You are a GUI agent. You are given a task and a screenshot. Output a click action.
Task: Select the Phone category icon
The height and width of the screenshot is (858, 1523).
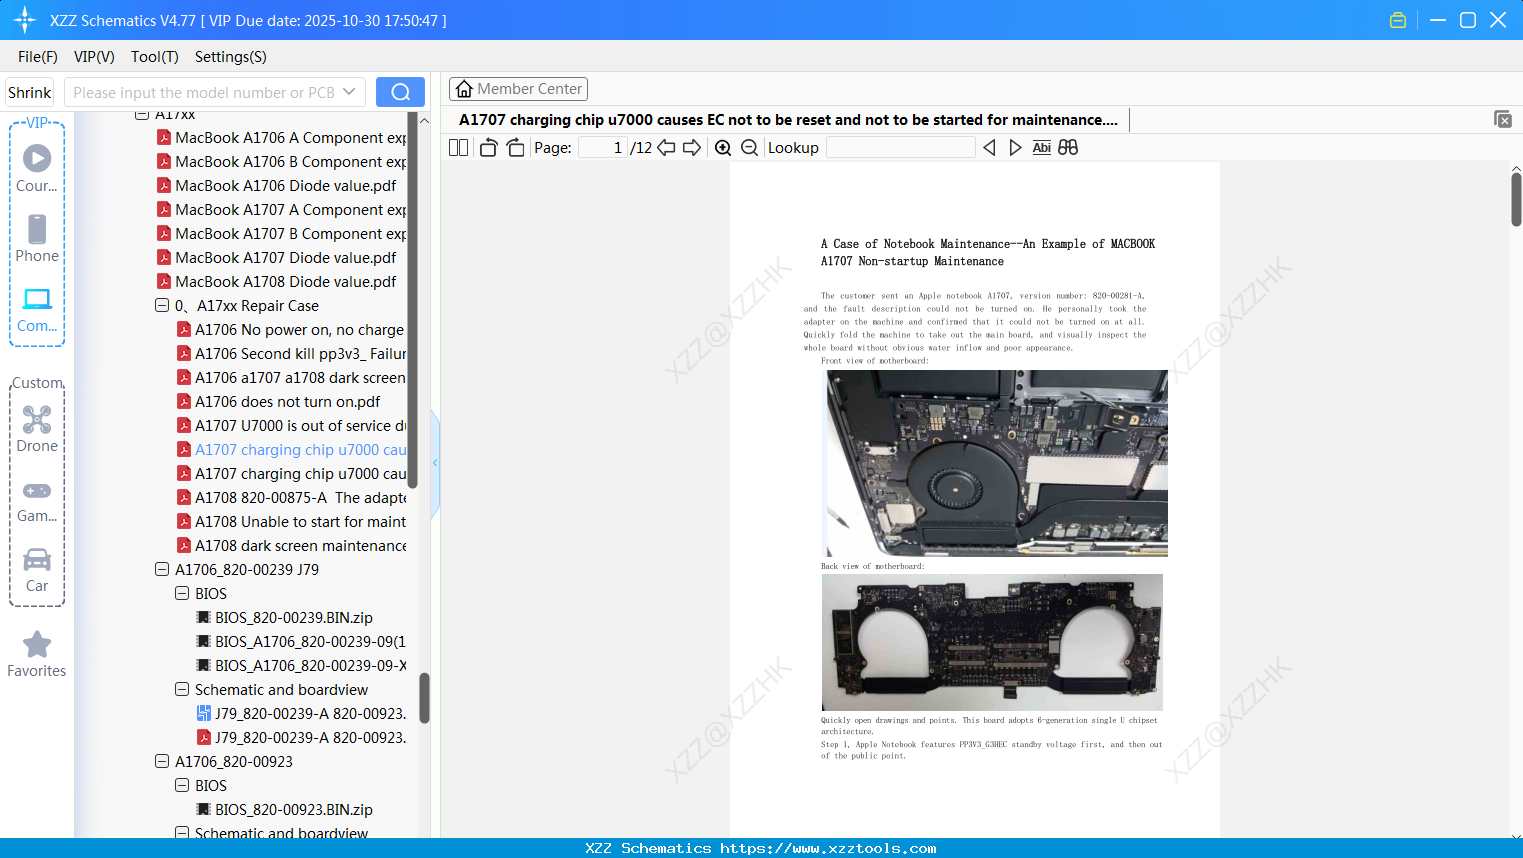point(37,238)
